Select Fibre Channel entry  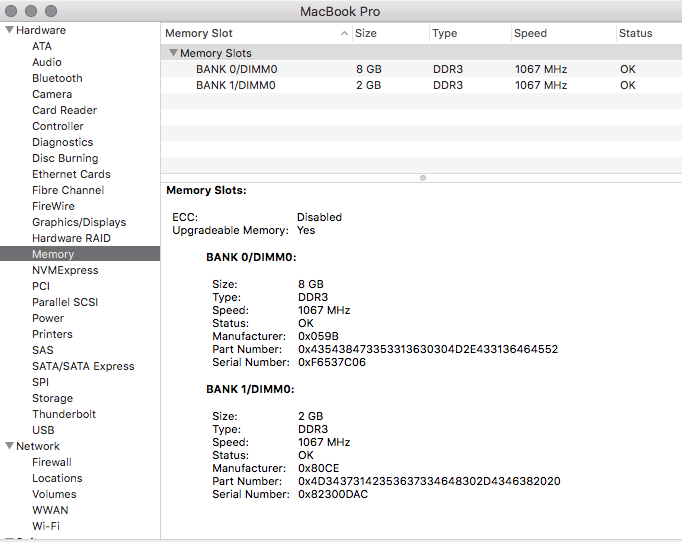(68, 190)
